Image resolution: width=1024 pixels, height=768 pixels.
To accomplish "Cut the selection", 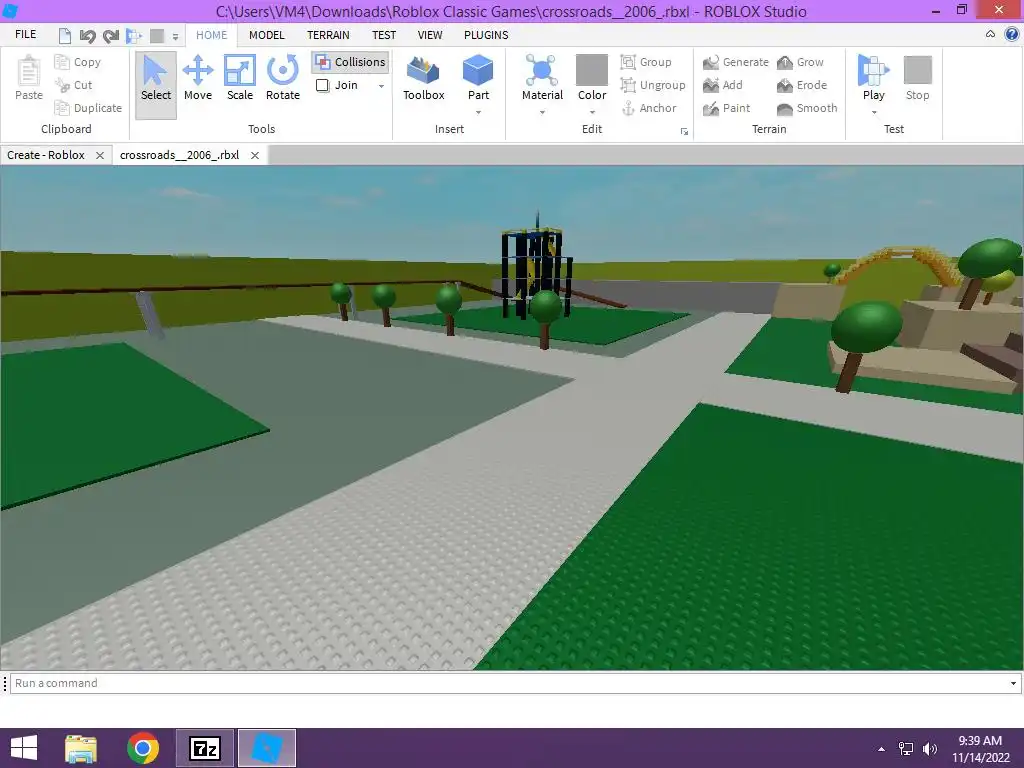I will [74, 85].
